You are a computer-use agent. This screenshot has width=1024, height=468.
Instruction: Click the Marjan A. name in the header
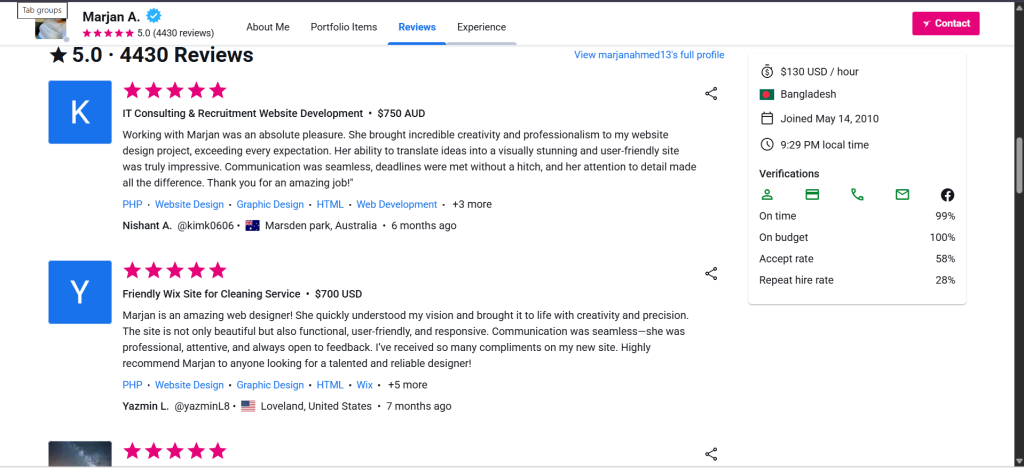[x=112, y=16]
